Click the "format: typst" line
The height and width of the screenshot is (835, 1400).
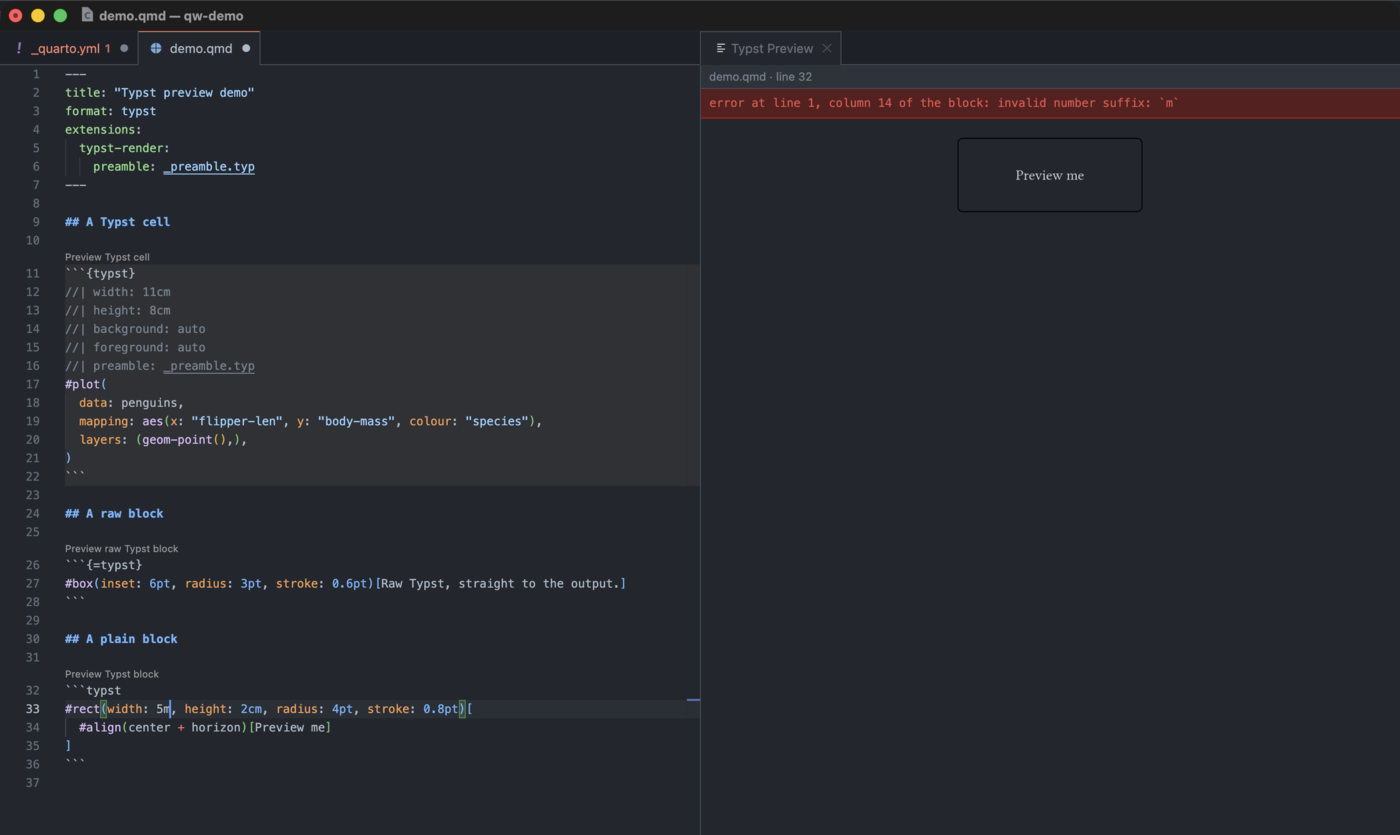(110, 111)
